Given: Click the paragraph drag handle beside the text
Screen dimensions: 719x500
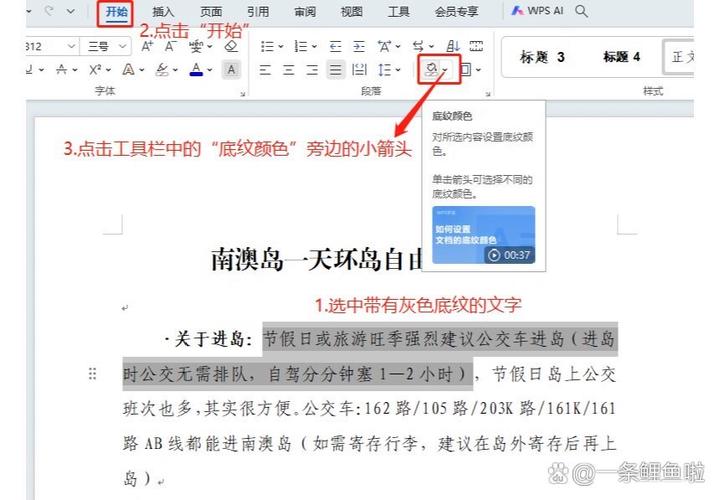Looking at the screenshot, I should pyautogui.click(x=92, y=374).
